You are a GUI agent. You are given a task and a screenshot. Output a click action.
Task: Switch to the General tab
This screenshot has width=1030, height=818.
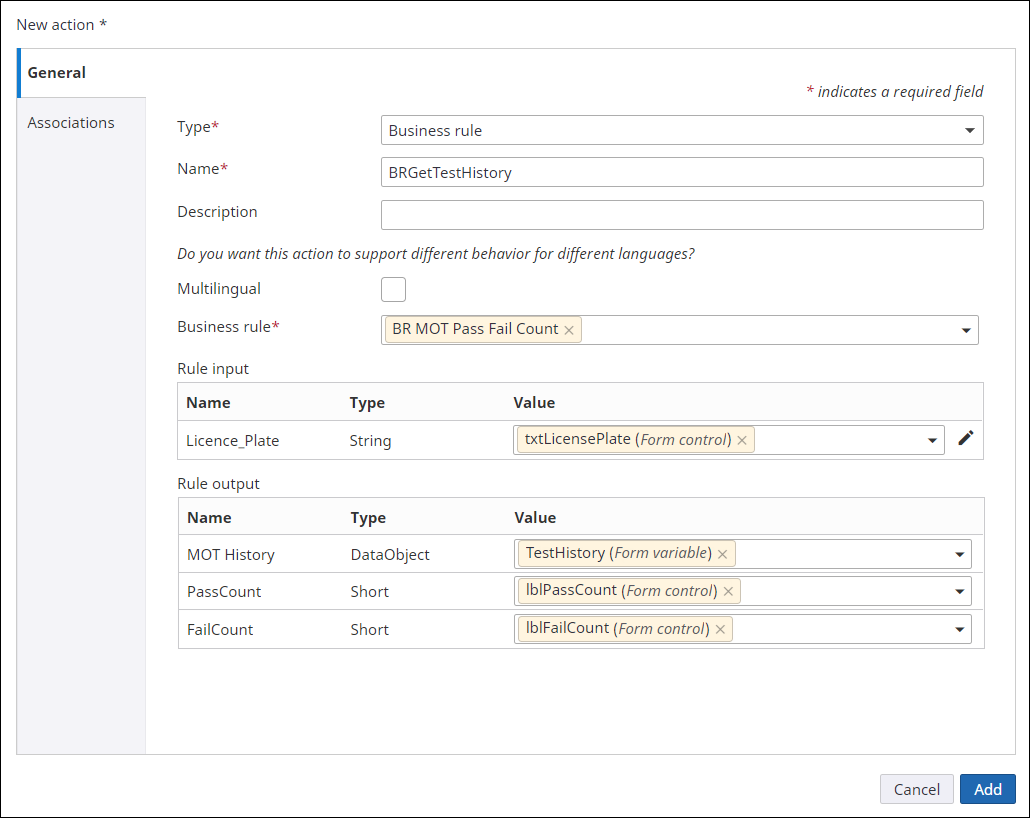57,73
